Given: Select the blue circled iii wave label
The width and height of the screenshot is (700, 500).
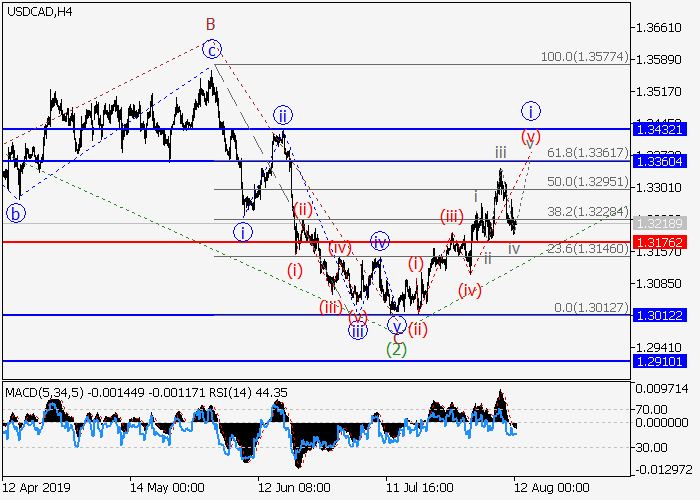Looking at the screenshot, I should pos(357,331).
